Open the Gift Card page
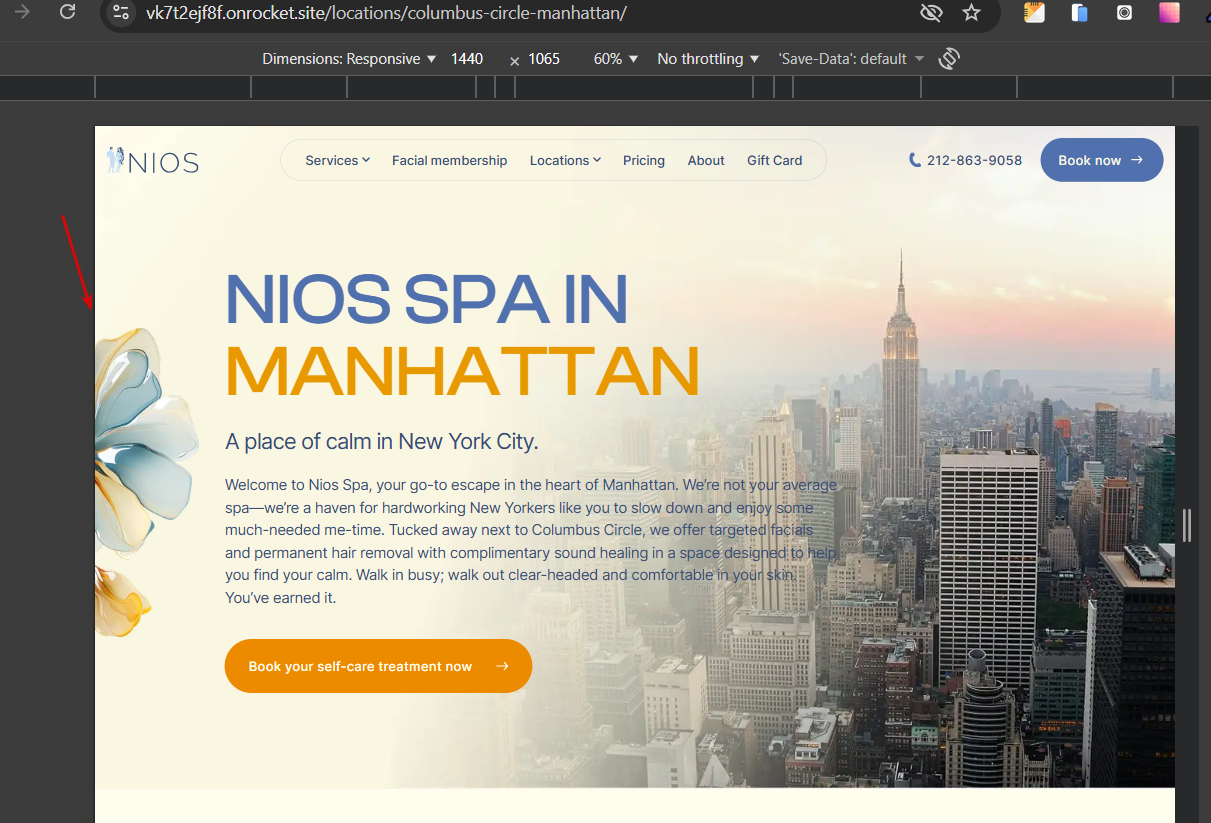1211x823 pixels. pyautogui.click(x=775, y=160)
